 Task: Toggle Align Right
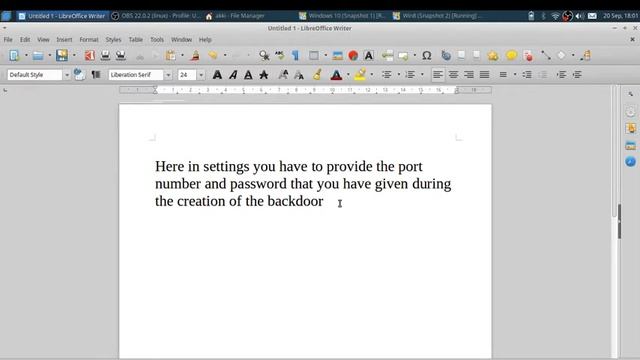(469, 75)
